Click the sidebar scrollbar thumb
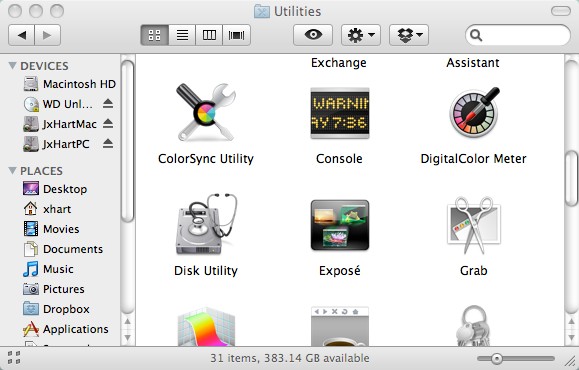 click(128, 141)
